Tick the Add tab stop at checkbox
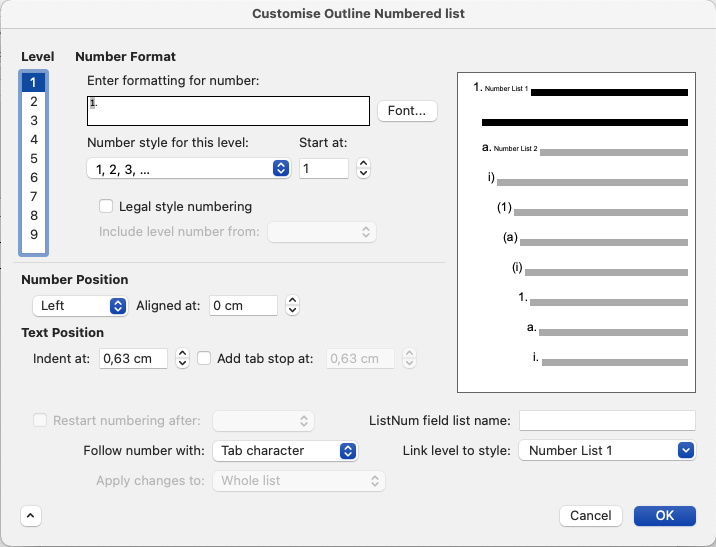Image resolution: width=716 pixels, height=547 pixels. [x=204, y=358]
